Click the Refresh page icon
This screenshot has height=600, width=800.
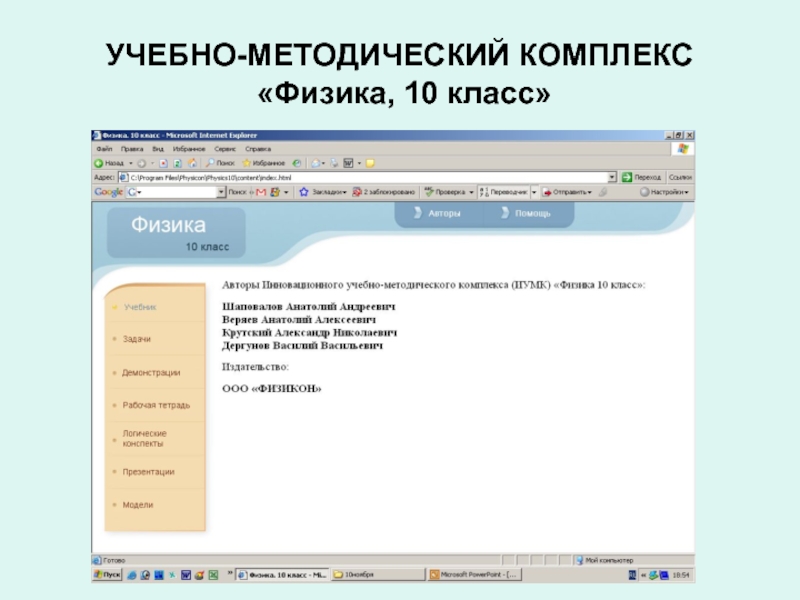[x=178, y=163]
